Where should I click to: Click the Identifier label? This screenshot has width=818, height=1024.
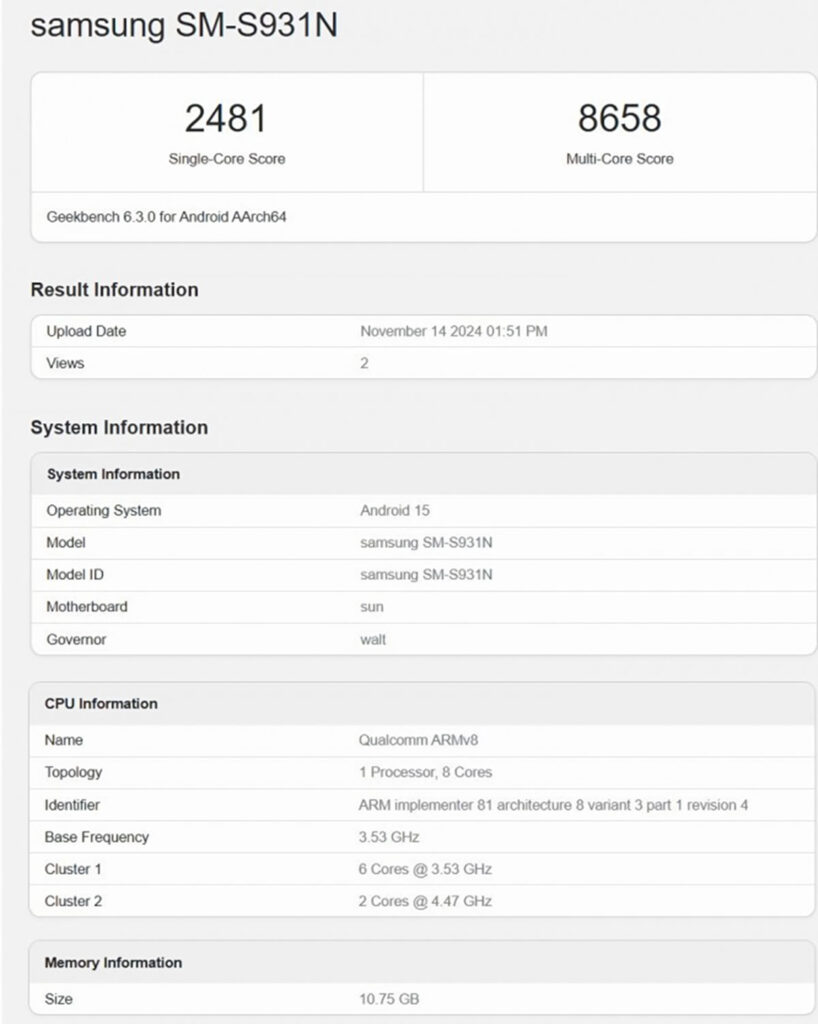pos(72,805)
